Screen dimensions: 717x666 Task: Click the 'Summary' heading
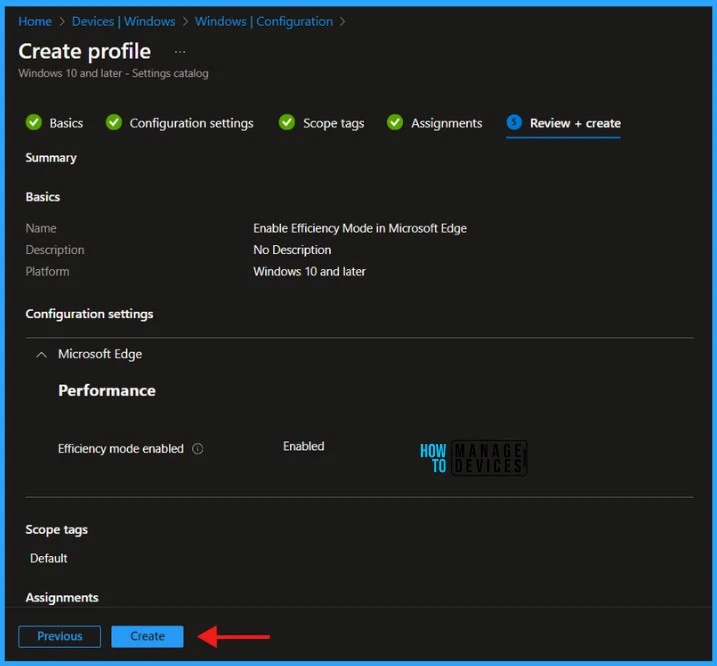point(51,158)
